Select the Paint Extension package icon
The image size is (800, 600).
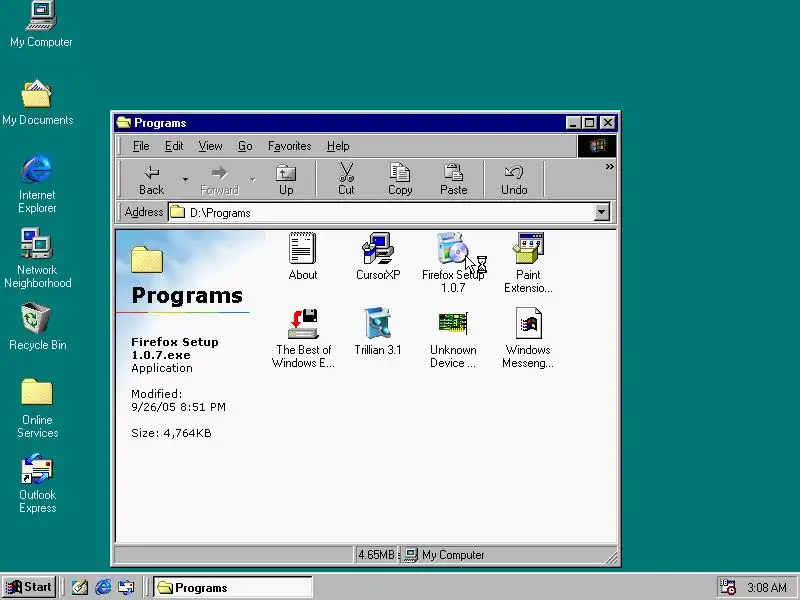point(528,249)
